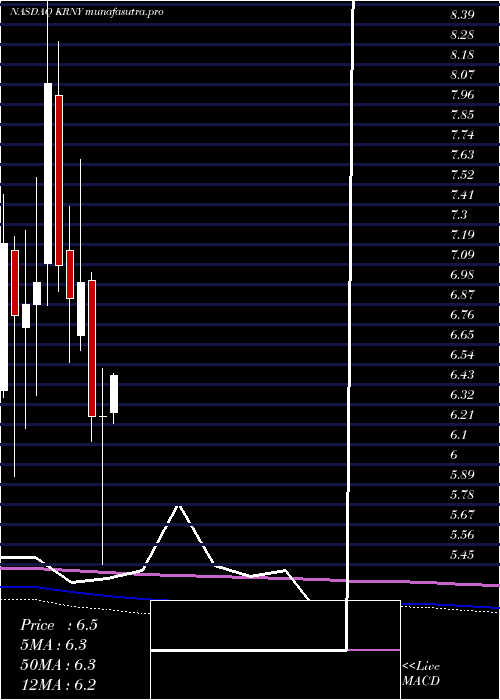Viewport: 500px width, 700px height.
Task: Click the 8.28 price axis label
Action: click(462, 35)
